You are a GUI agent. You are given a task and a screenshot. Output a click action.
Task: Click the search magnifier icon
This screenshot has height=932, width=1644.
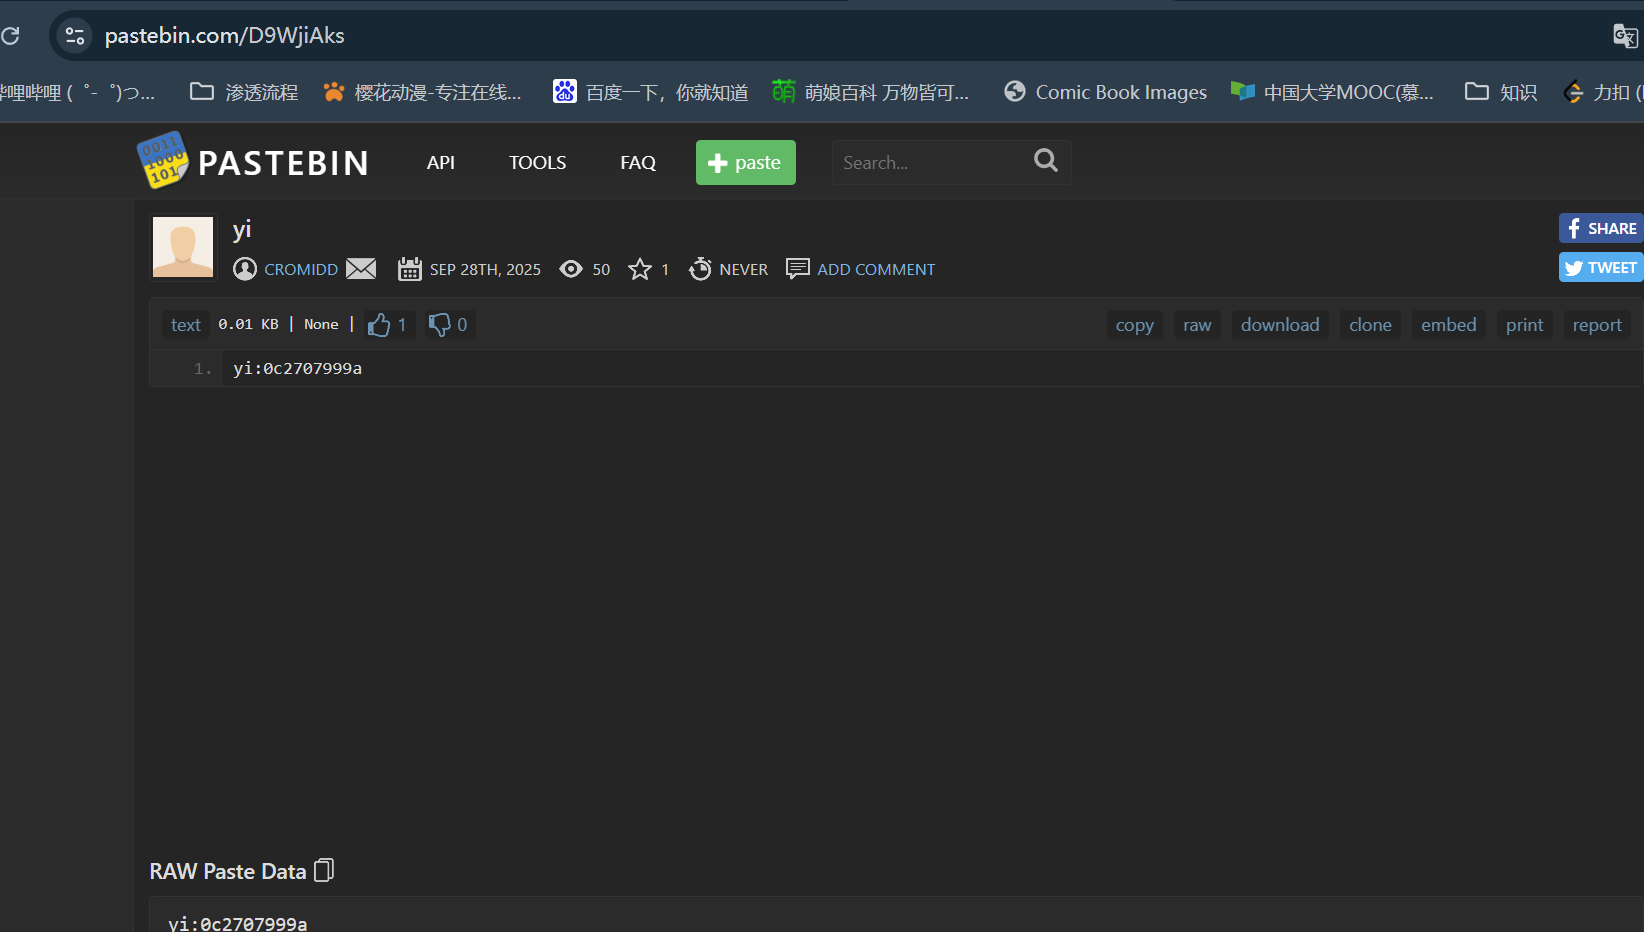[1046, 160]
